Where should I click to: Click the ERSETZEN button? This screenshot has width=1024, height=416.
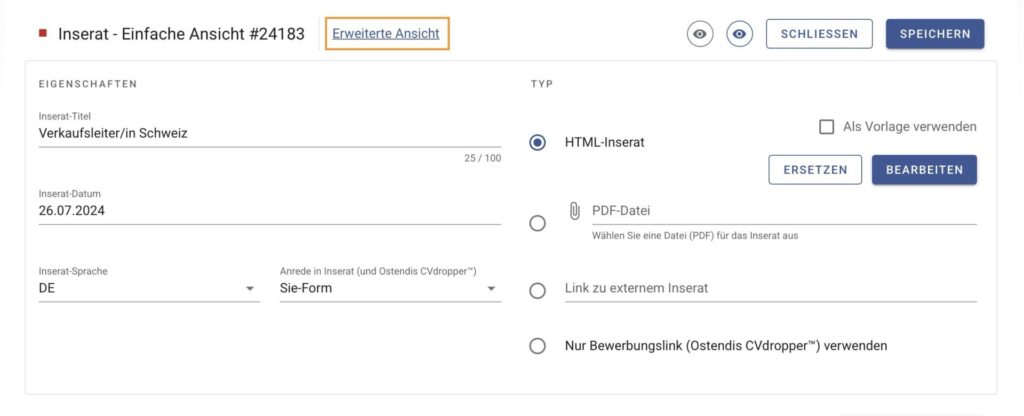pyautogui.click(x=815, y=170)
